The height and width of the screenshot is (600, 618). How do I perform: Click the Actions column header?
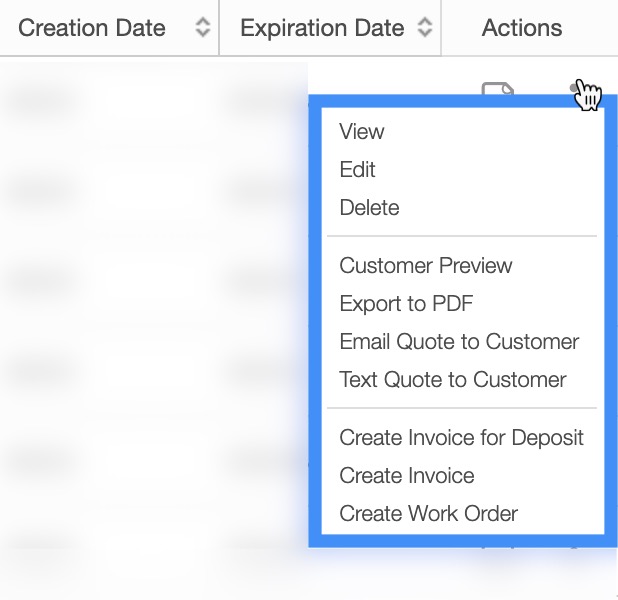[x=522, y=28]
